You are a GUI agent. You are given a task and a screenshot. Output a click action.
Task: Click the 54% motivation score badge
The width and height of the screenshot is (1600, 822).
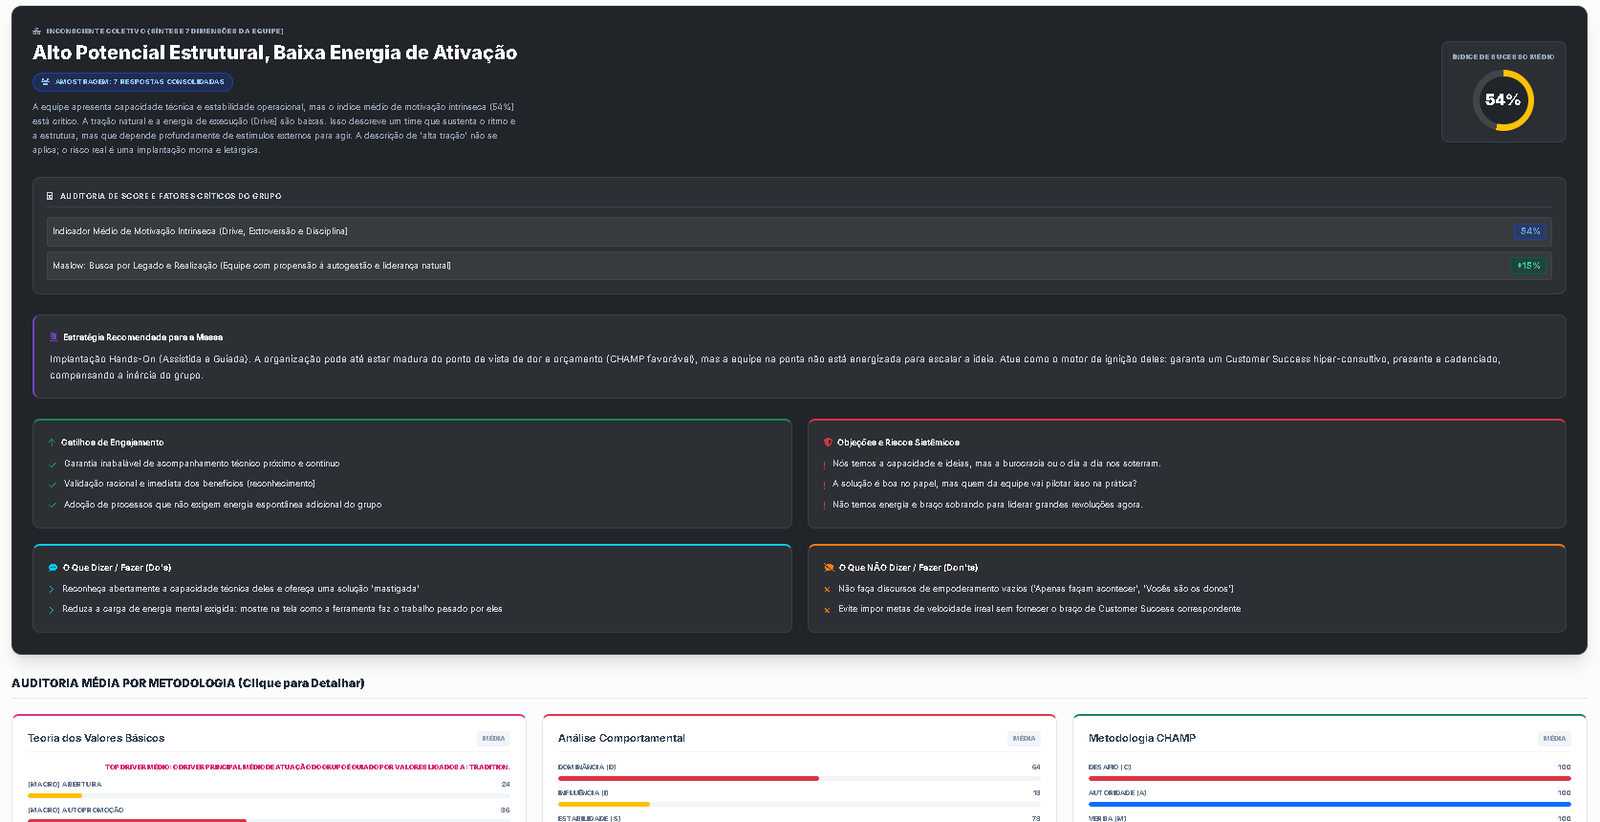1530,231
